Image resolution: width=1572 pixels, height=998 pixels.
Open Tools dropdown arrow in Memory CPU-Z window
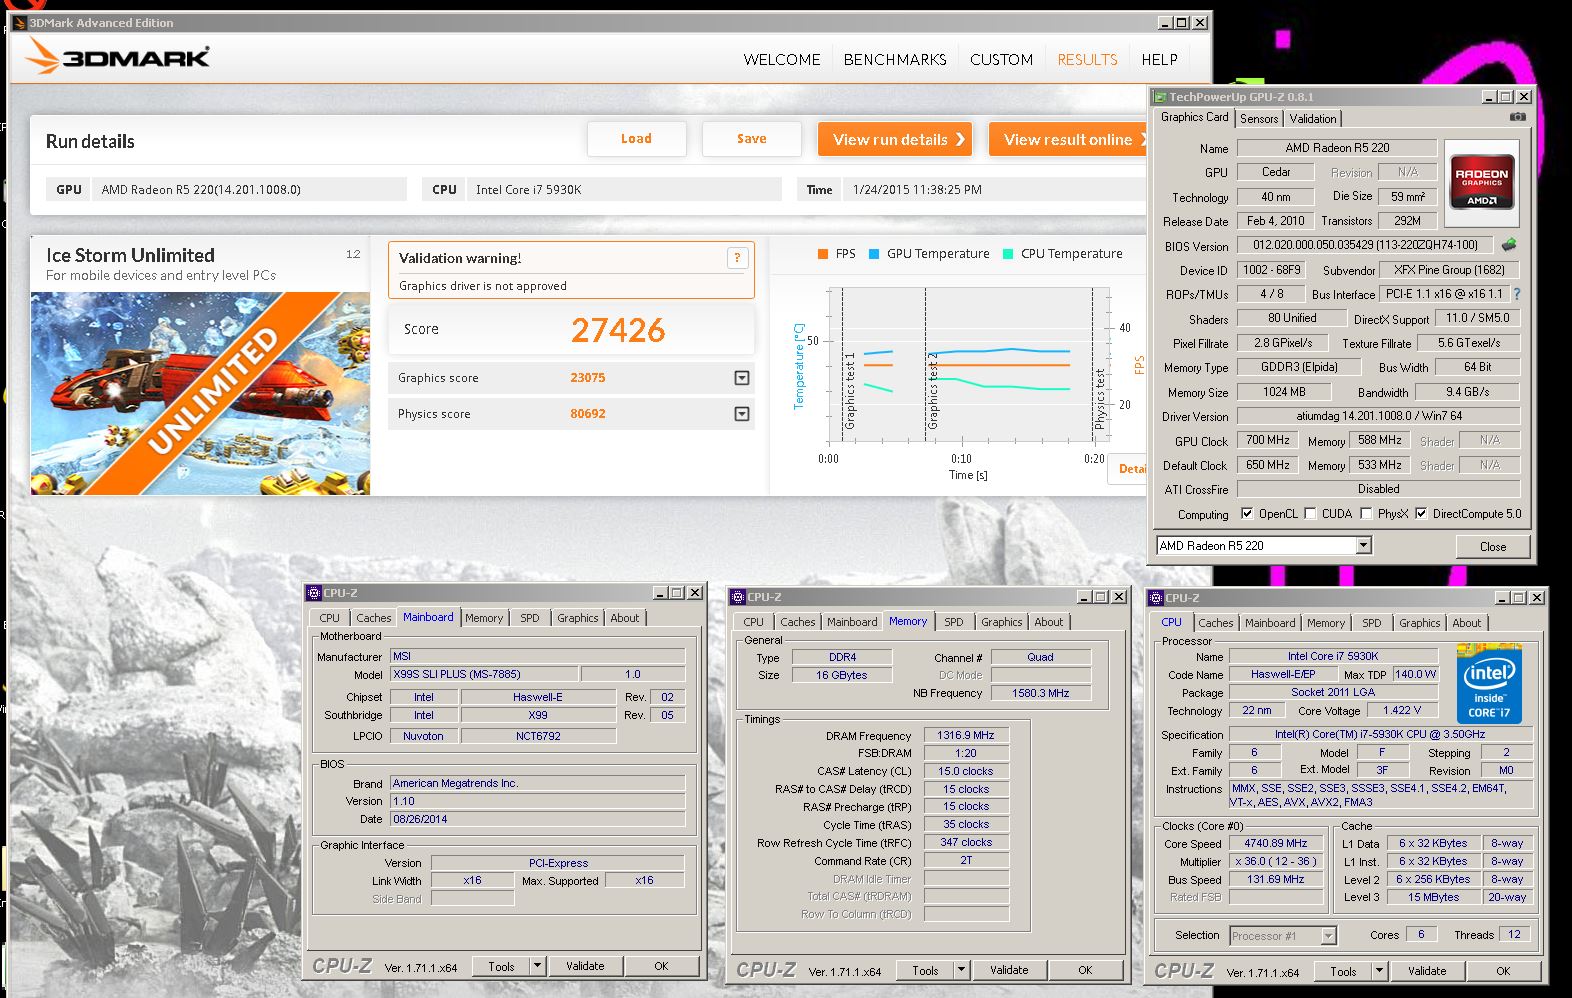coord(961,970)
